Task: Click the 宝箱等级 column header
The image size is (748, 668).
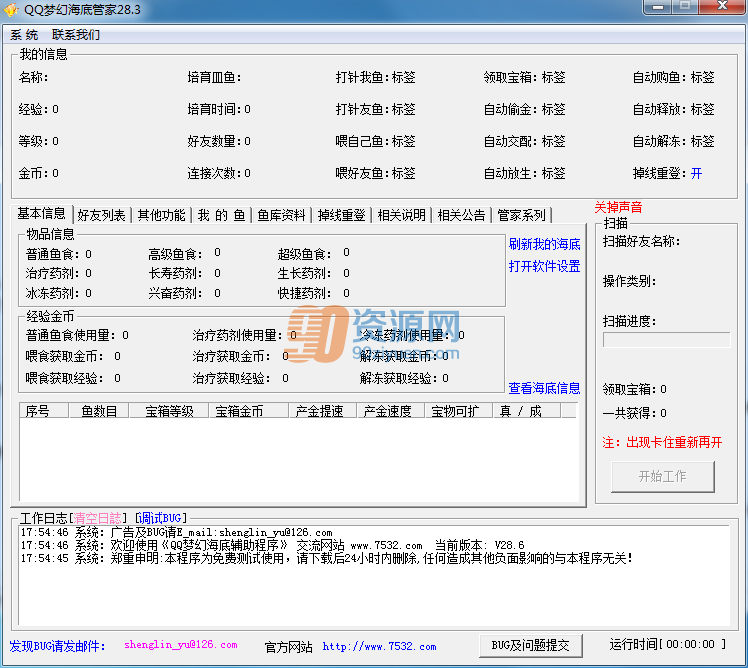Action: click(169, 411)
